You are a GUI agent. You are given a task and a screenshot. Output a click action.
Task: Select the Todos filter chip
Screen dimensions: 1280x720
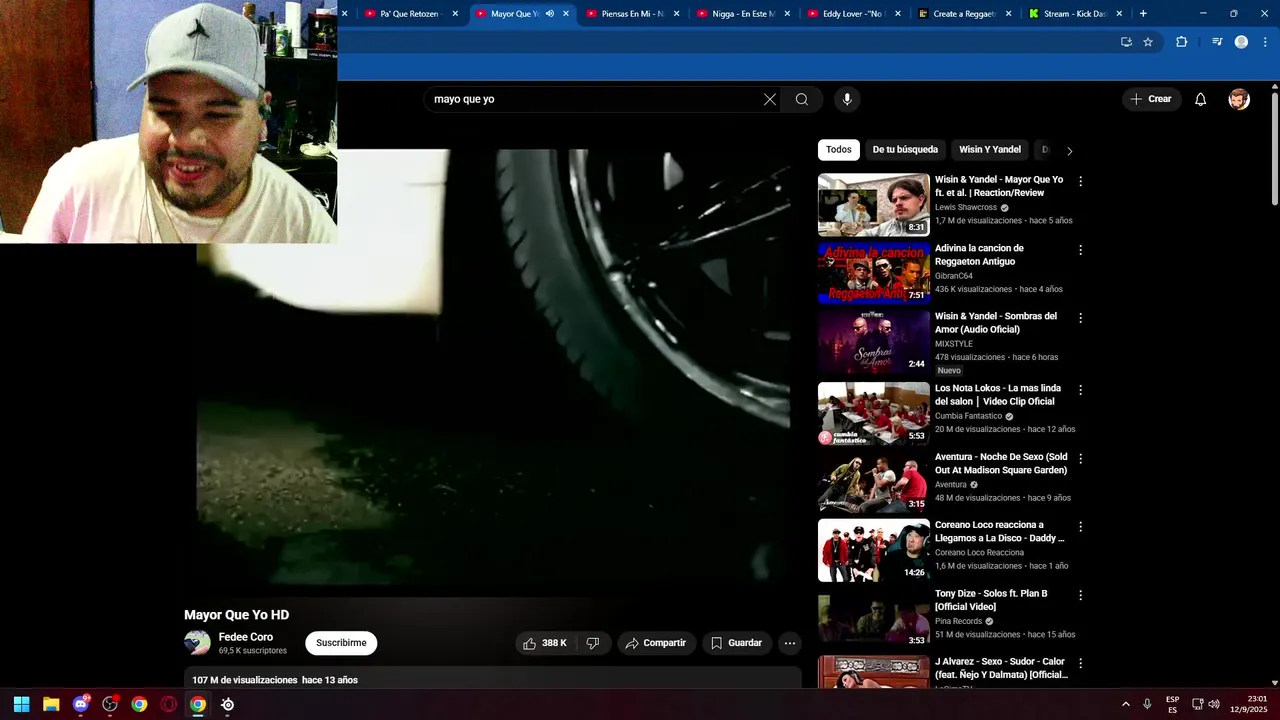(x=839, y=150)
